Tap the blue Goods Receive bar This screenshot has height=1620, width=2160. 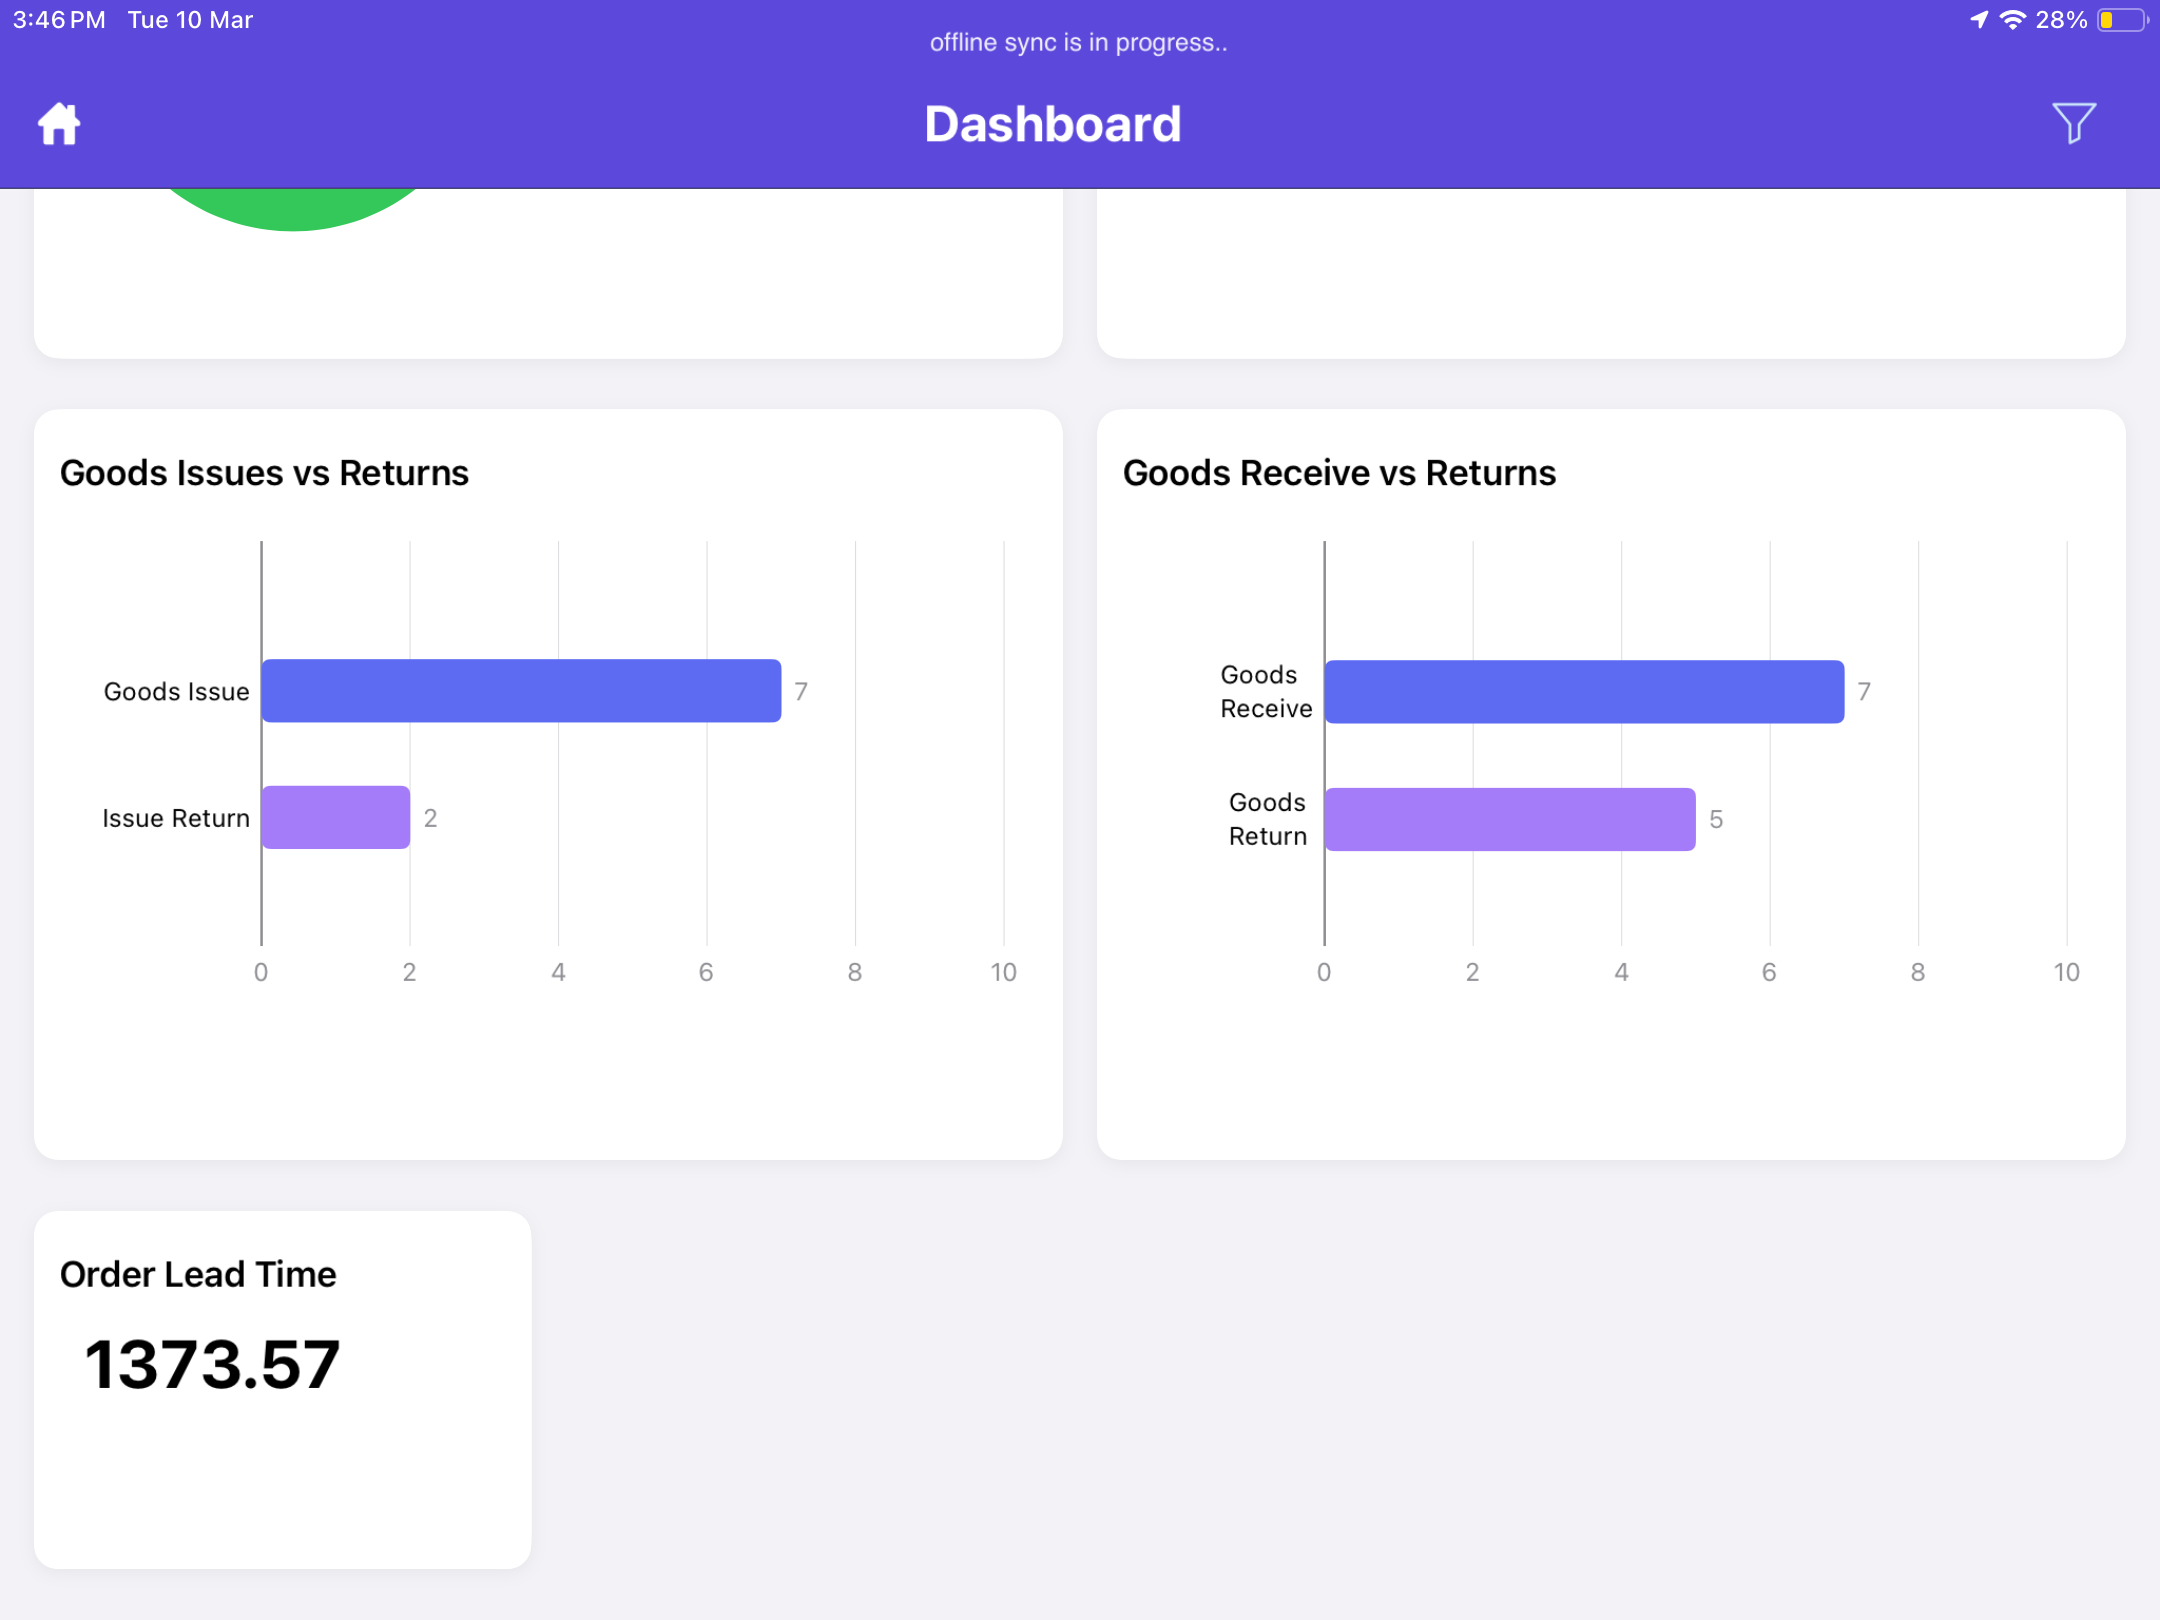1584,692
